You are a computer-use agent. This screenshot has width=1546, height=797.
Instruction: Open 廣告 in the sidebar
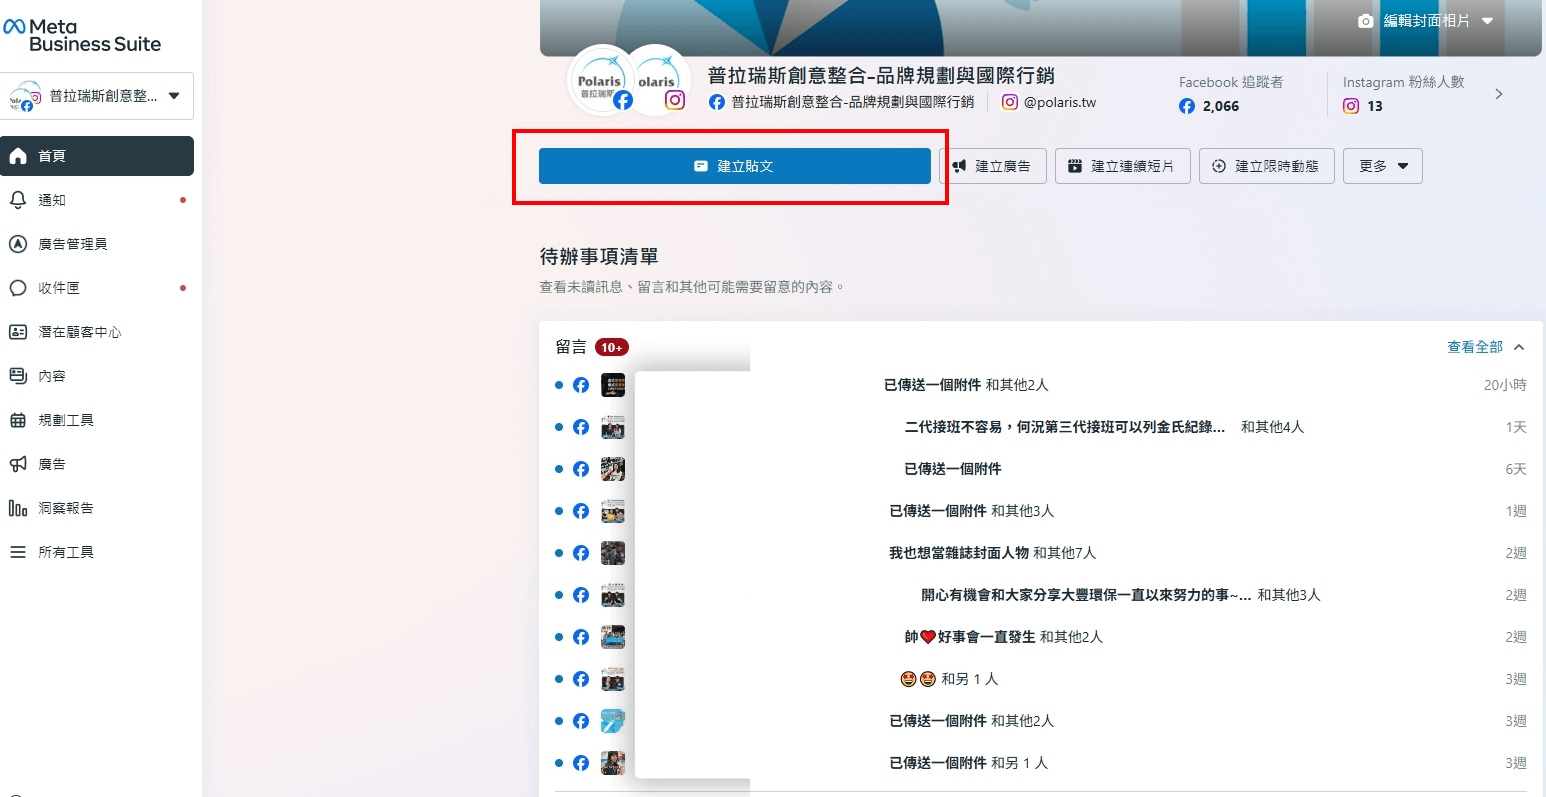pos(97,464)
